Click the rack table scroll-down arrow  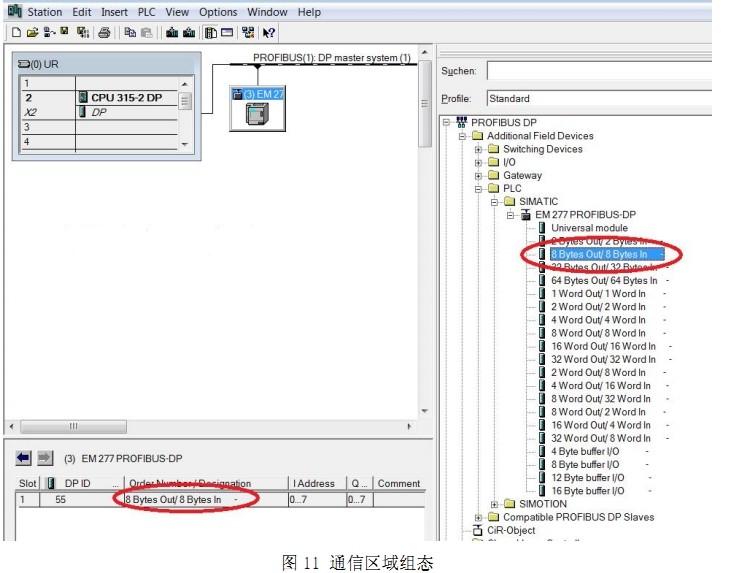(x=185, y=144)
